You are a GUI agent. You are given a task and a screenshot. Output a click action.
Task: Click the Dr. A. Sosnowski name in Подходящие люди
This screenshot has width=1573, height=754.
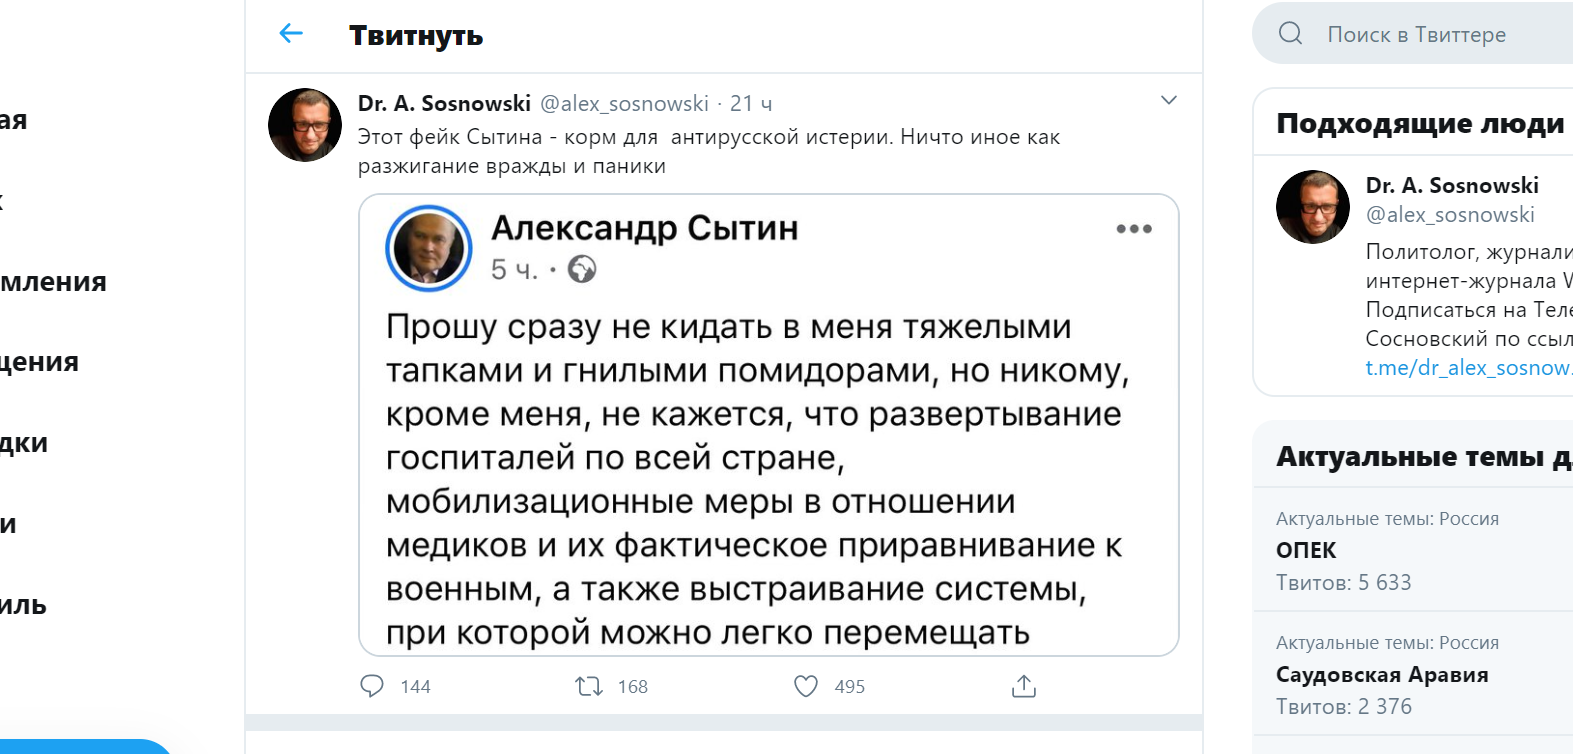pyautogui.click(x=1452, y=186)
